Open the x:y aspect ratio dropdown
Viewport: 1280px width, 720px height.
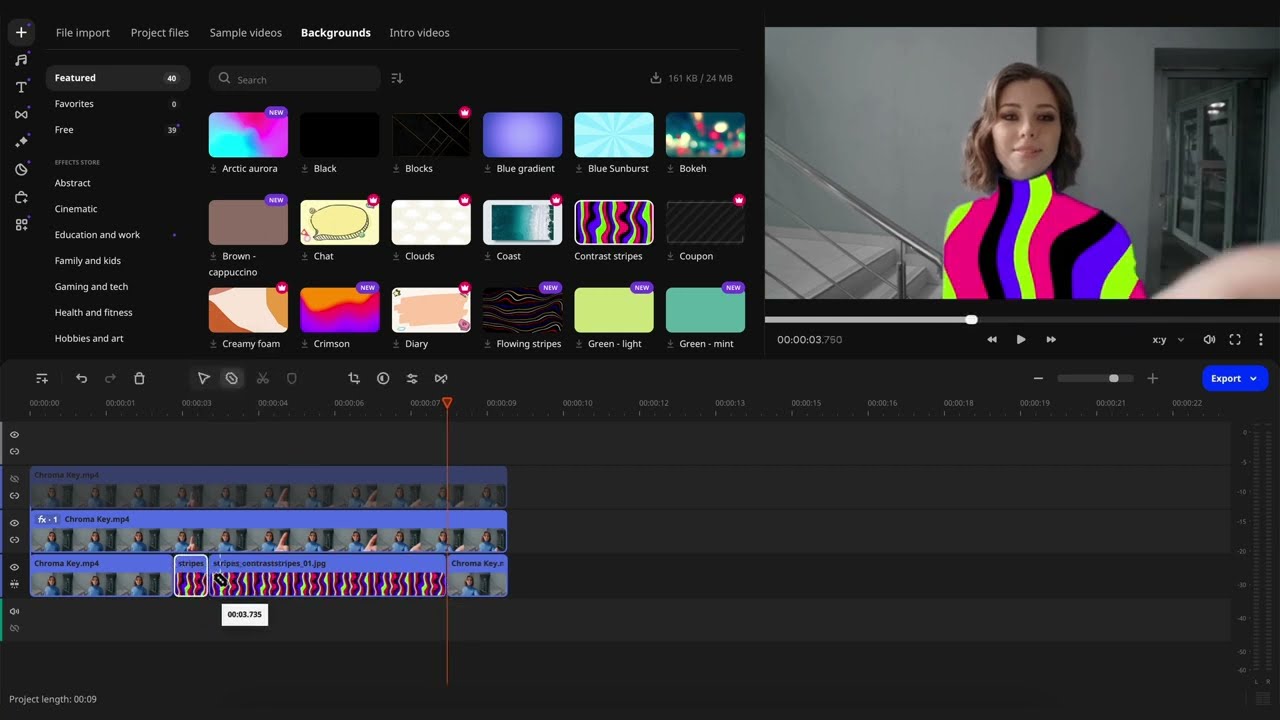point(1168,340)
